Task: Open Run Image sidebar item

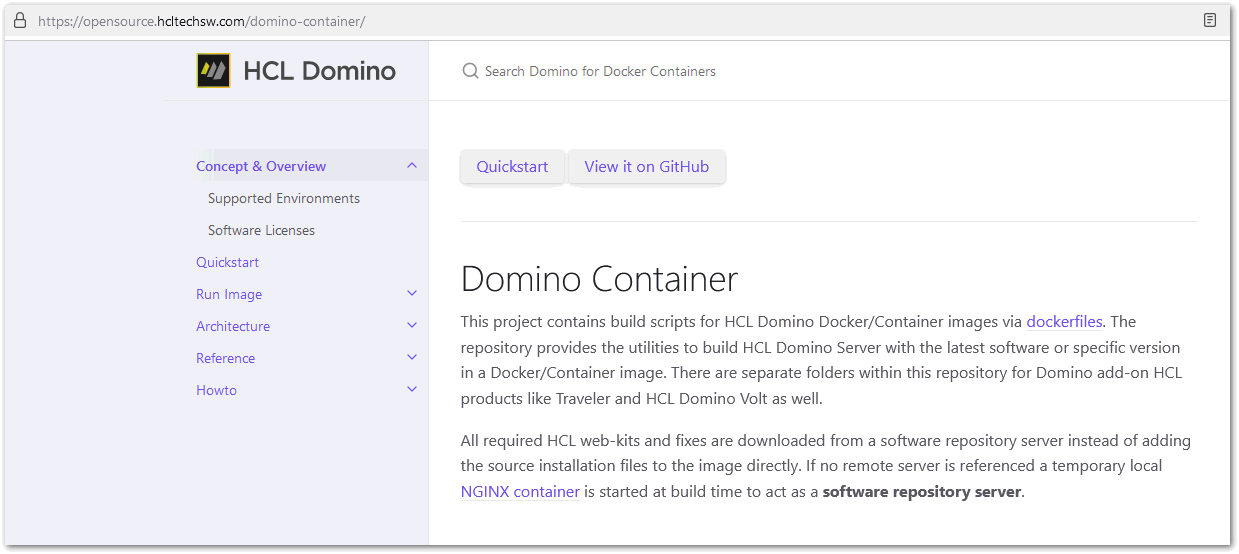Action: coord(229,294)
